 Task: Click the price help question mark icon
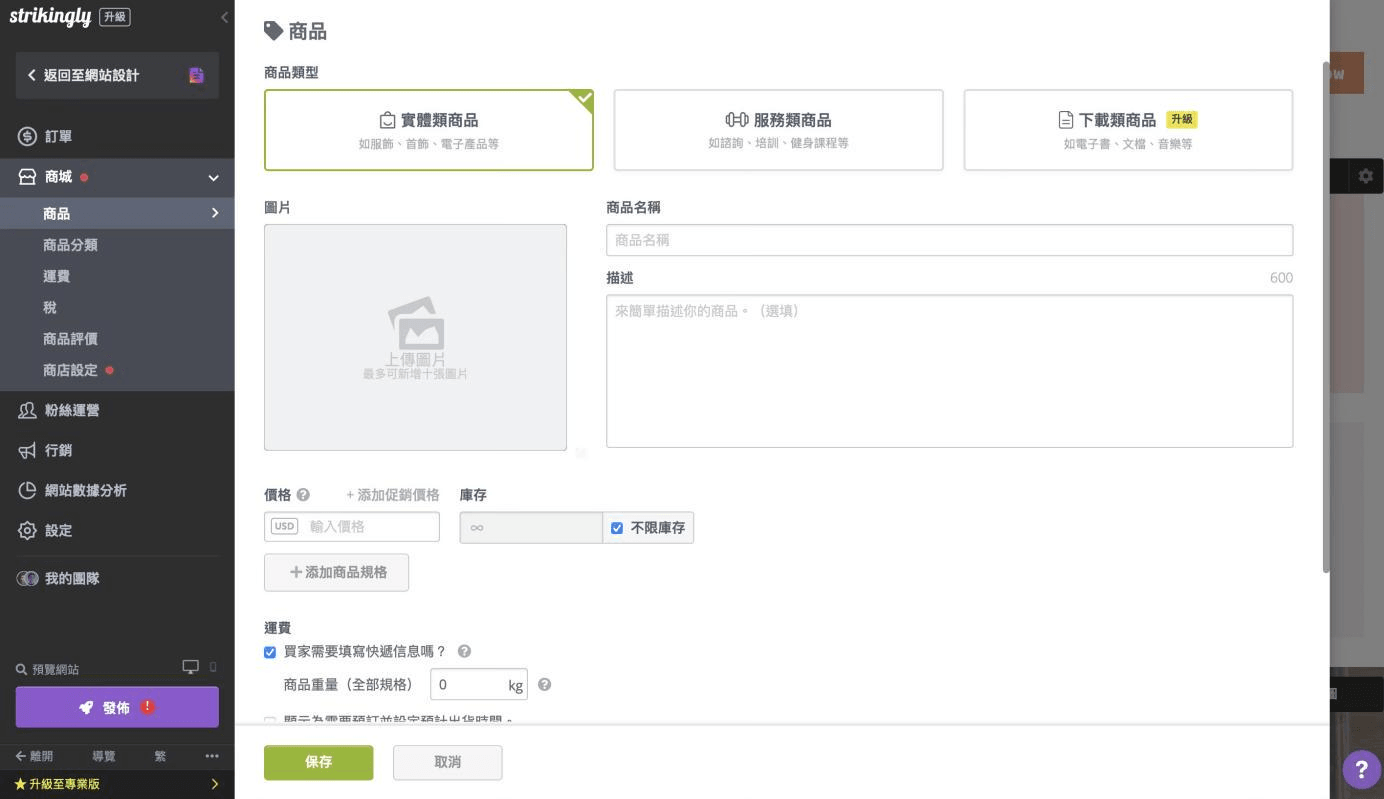pos(303,495)
